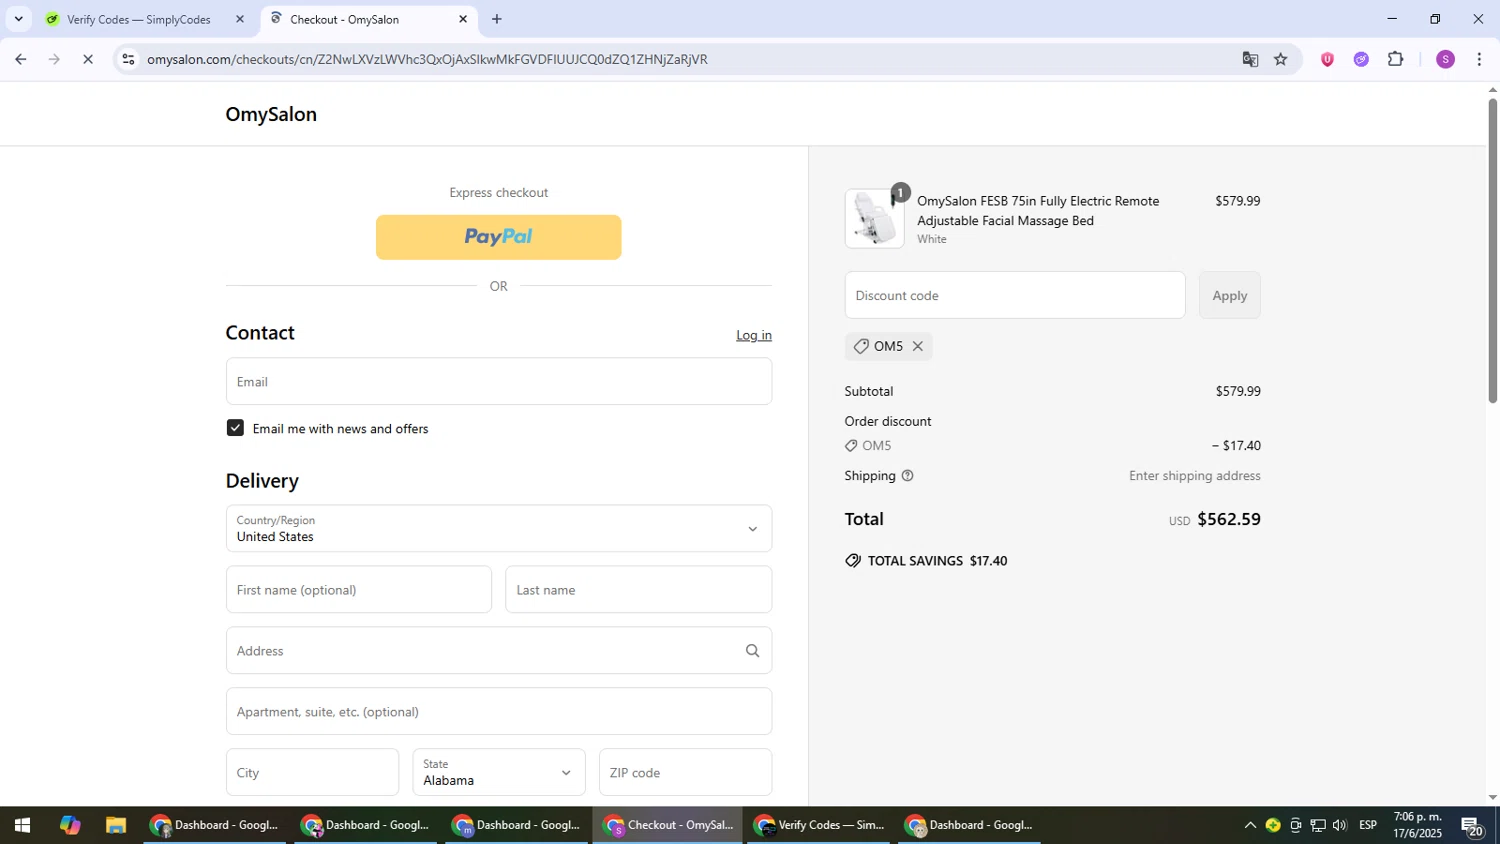Screen dimensions: 1500x844
Task: Click the network tray icon
Action: coord(1318,825)
